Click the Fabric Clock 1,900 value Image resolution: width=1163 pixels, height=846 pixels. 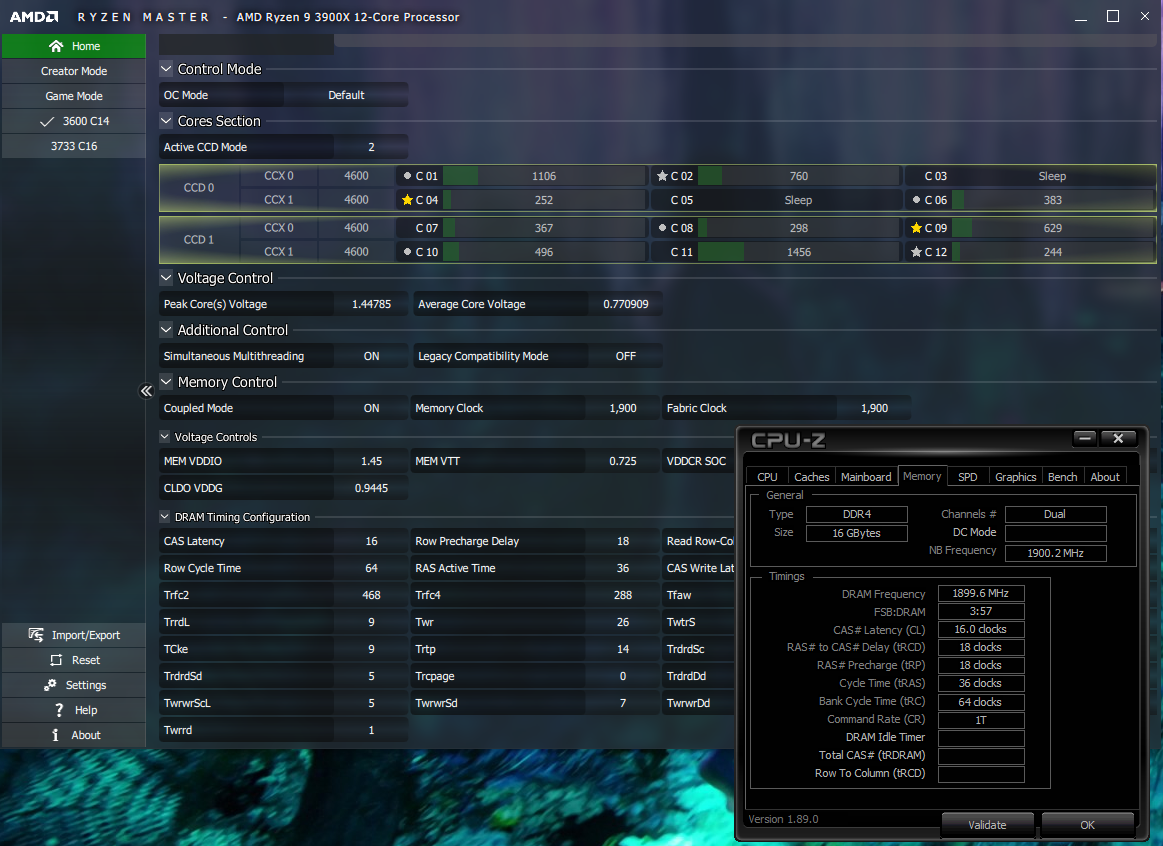click(874, 408)
